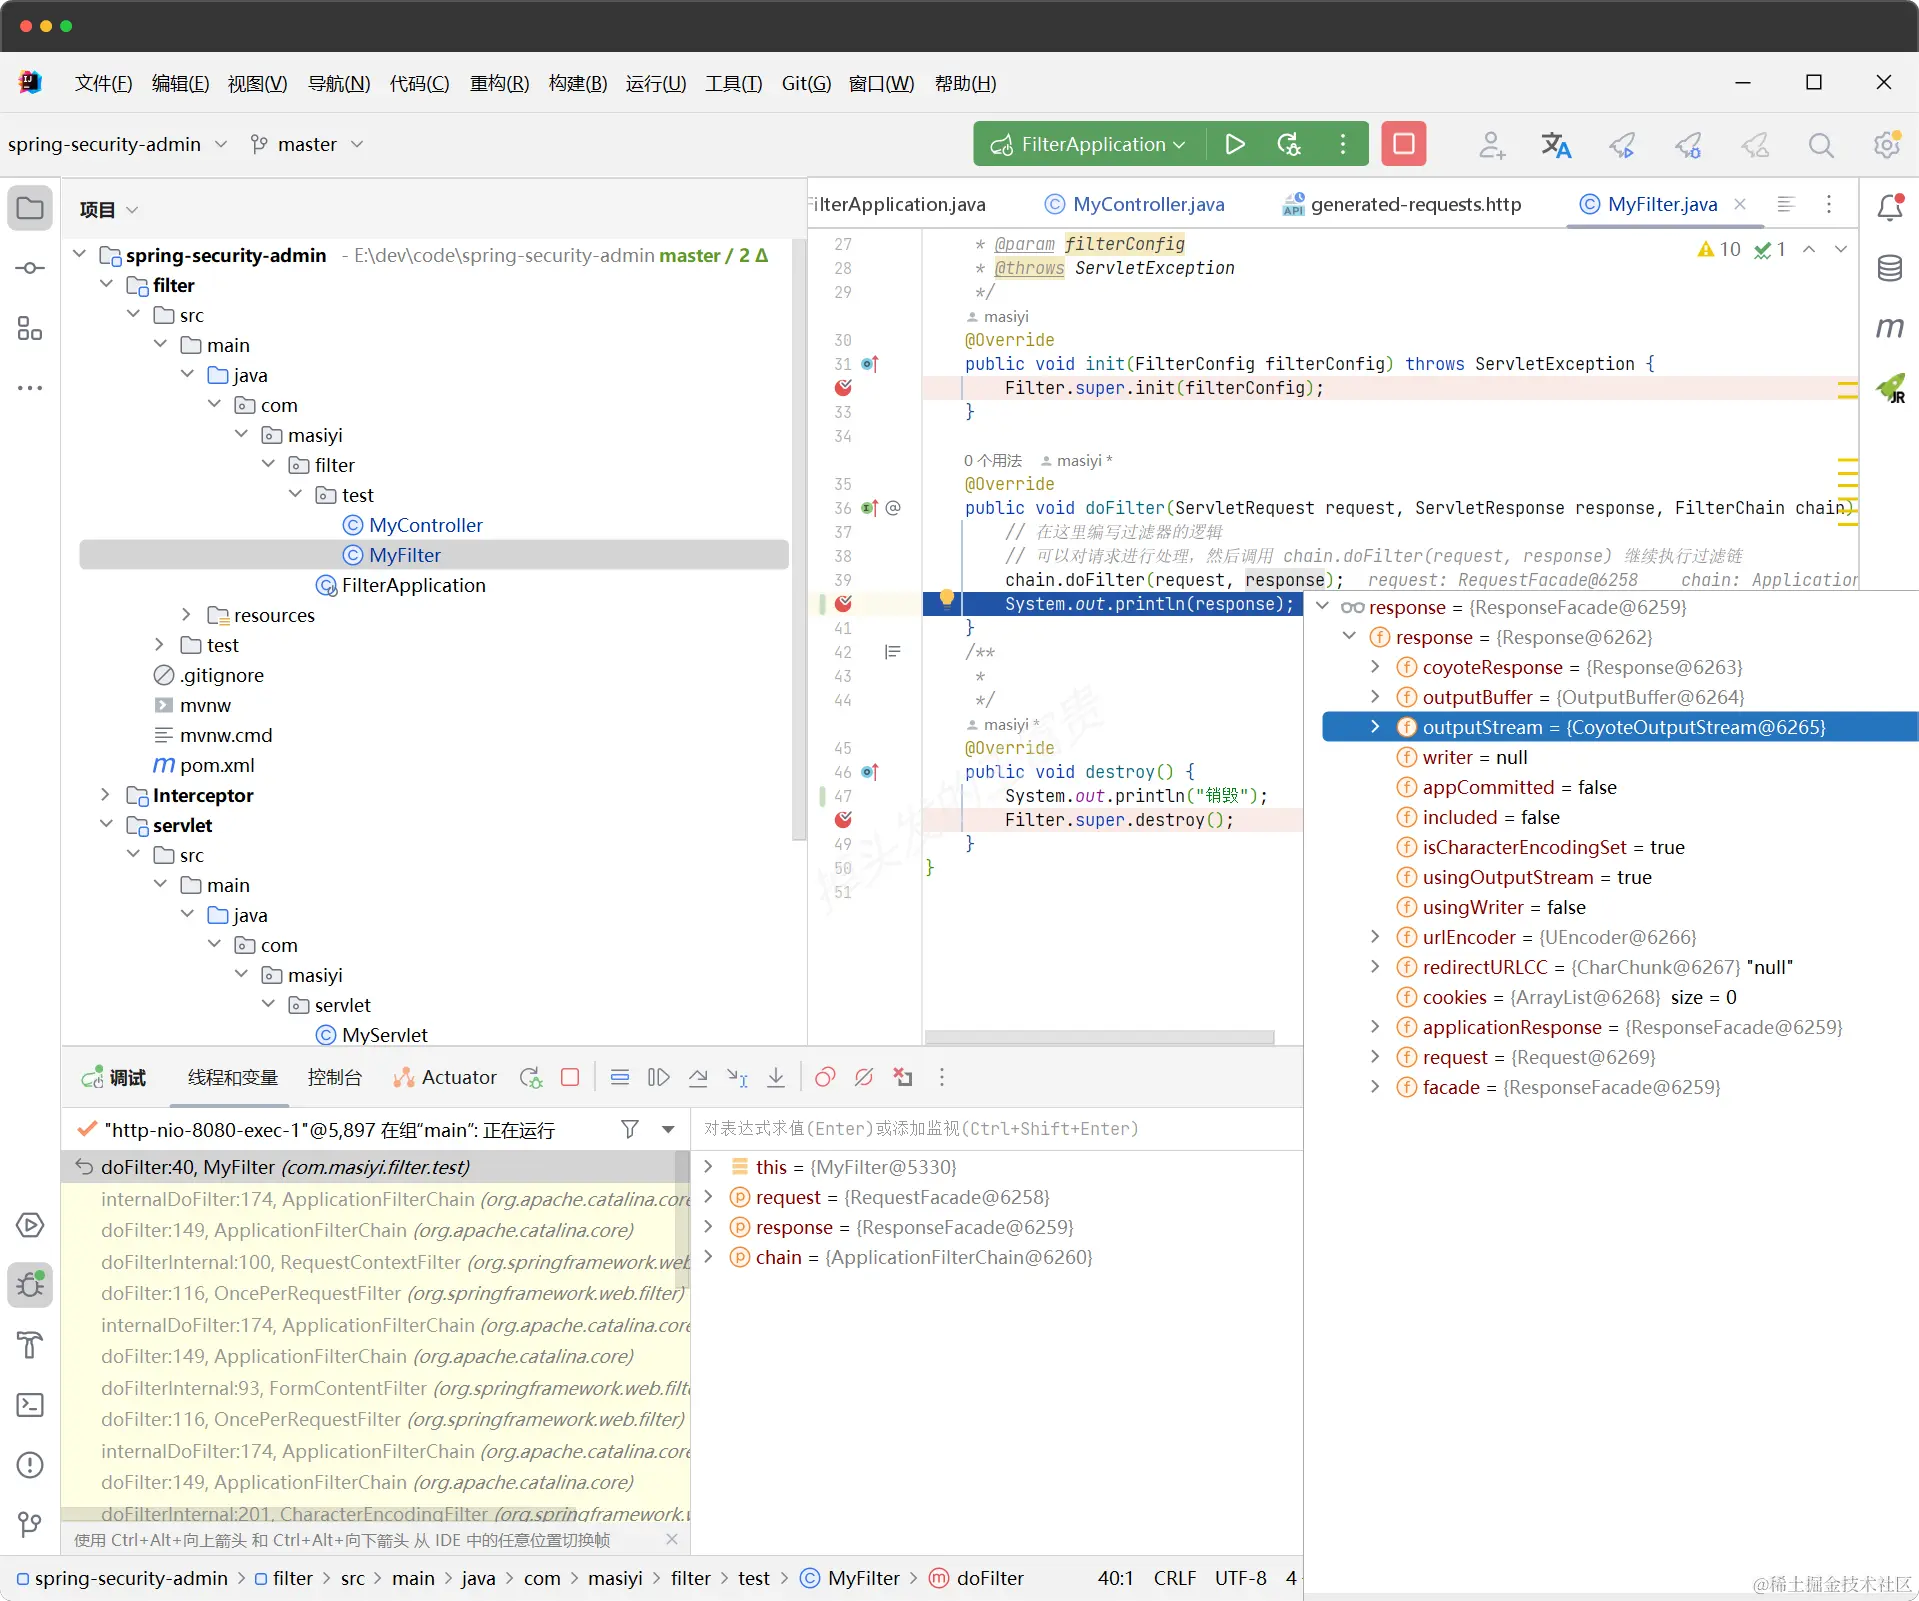This screenshot has height=1601, width=1919.
Task: Open the Maven tool window icon
Action: pos(1890,327)
